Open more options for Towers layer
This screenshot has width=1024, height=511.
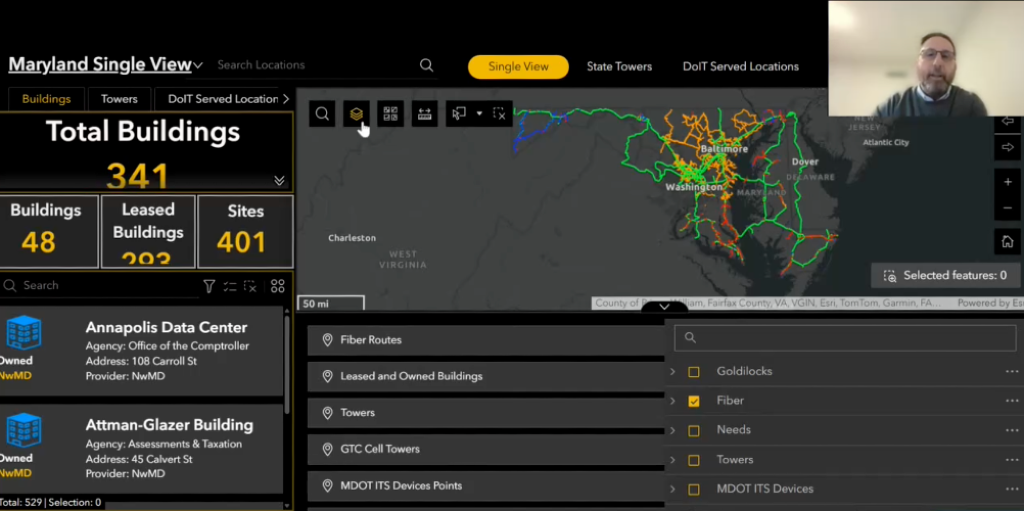(1012, 459)
